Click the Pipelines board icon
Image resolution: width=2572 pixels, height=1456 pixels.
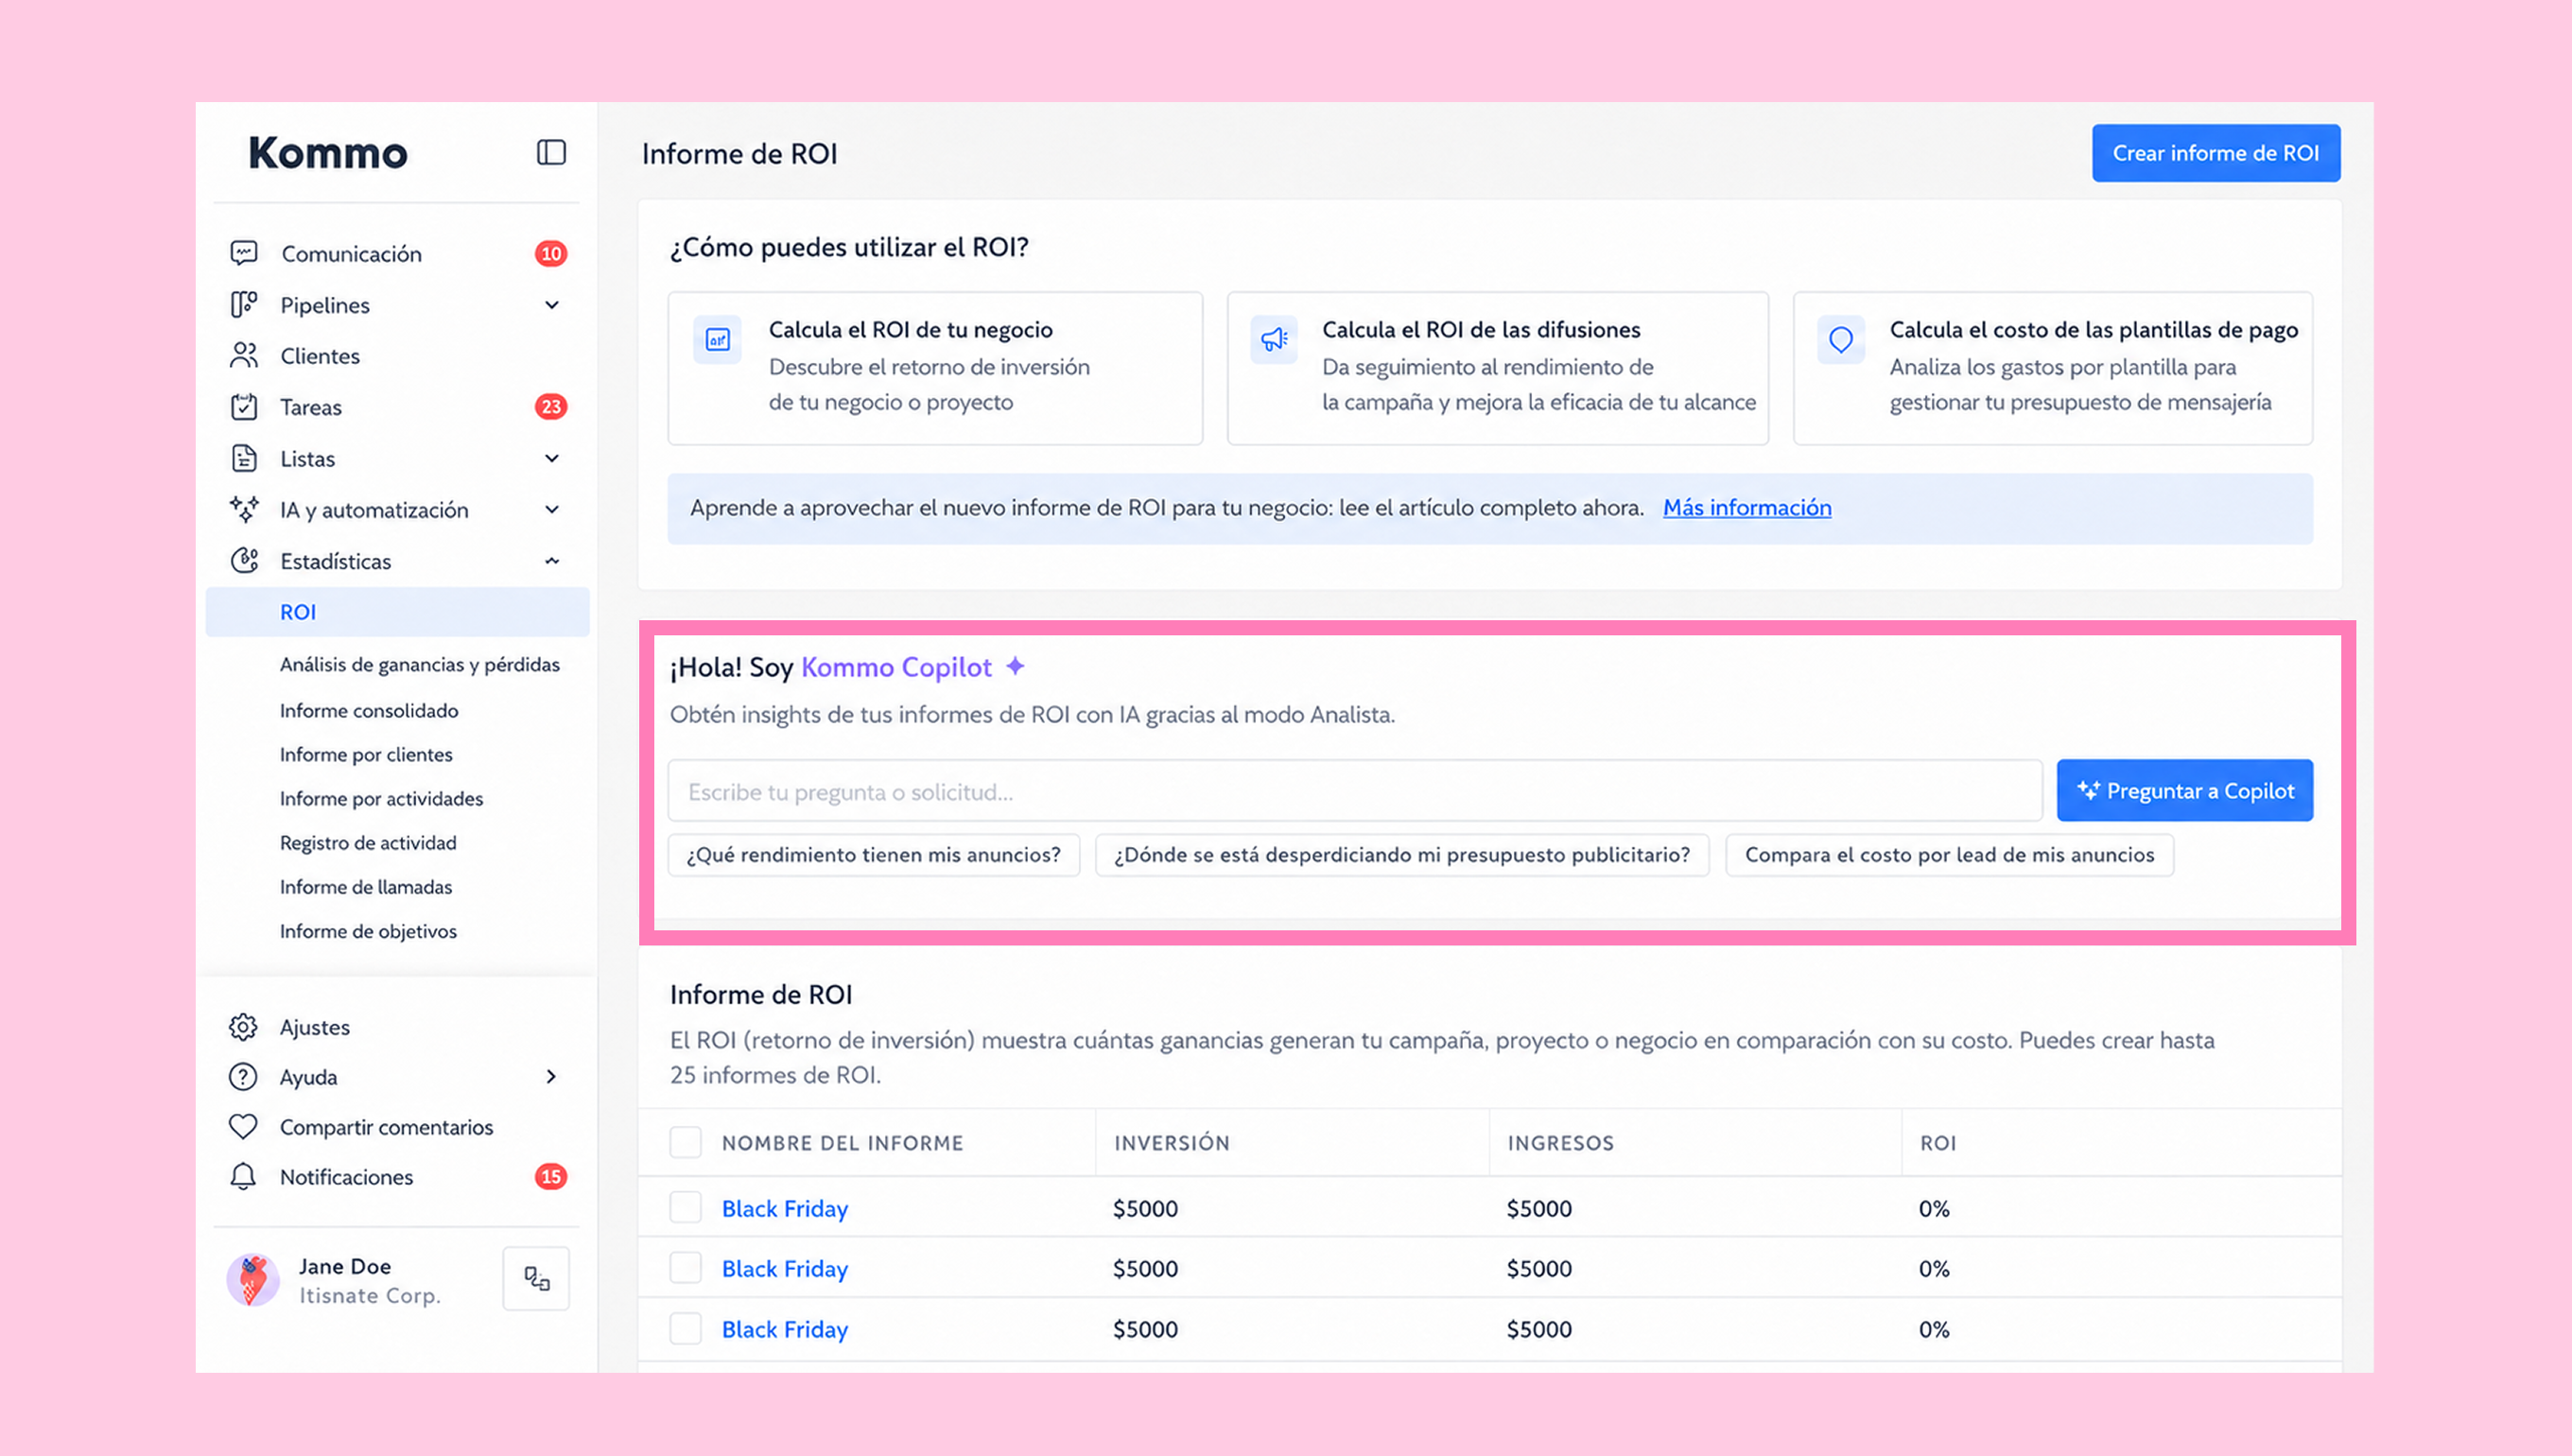tap(244, 304)
